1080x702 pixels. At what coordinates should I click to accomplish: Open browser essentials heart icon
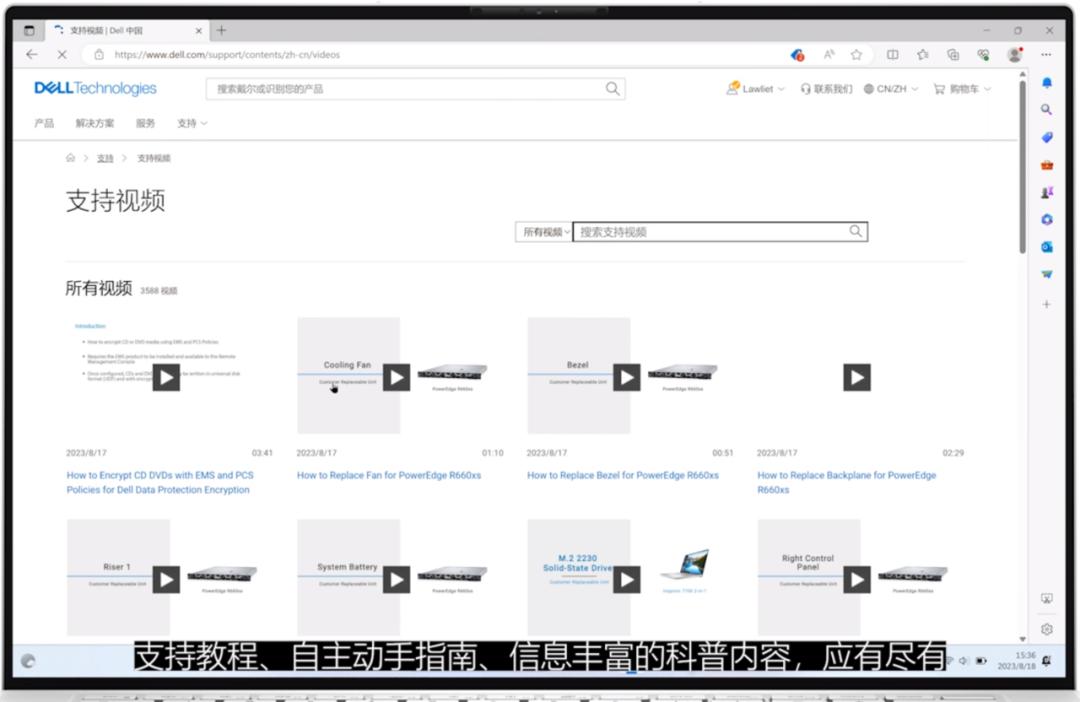pos(984,54)
